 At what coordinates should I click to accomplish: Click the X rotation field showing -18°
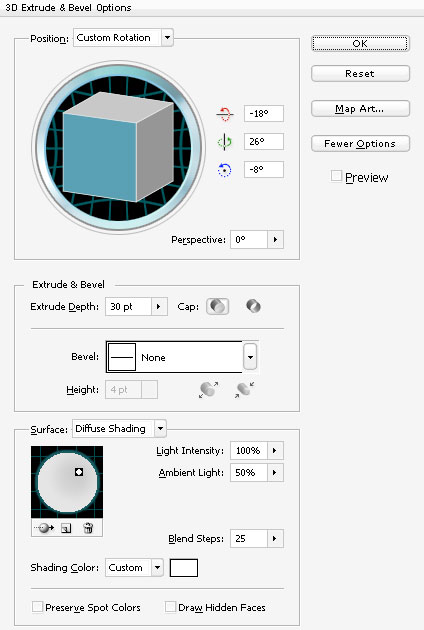tap(264, 114)
